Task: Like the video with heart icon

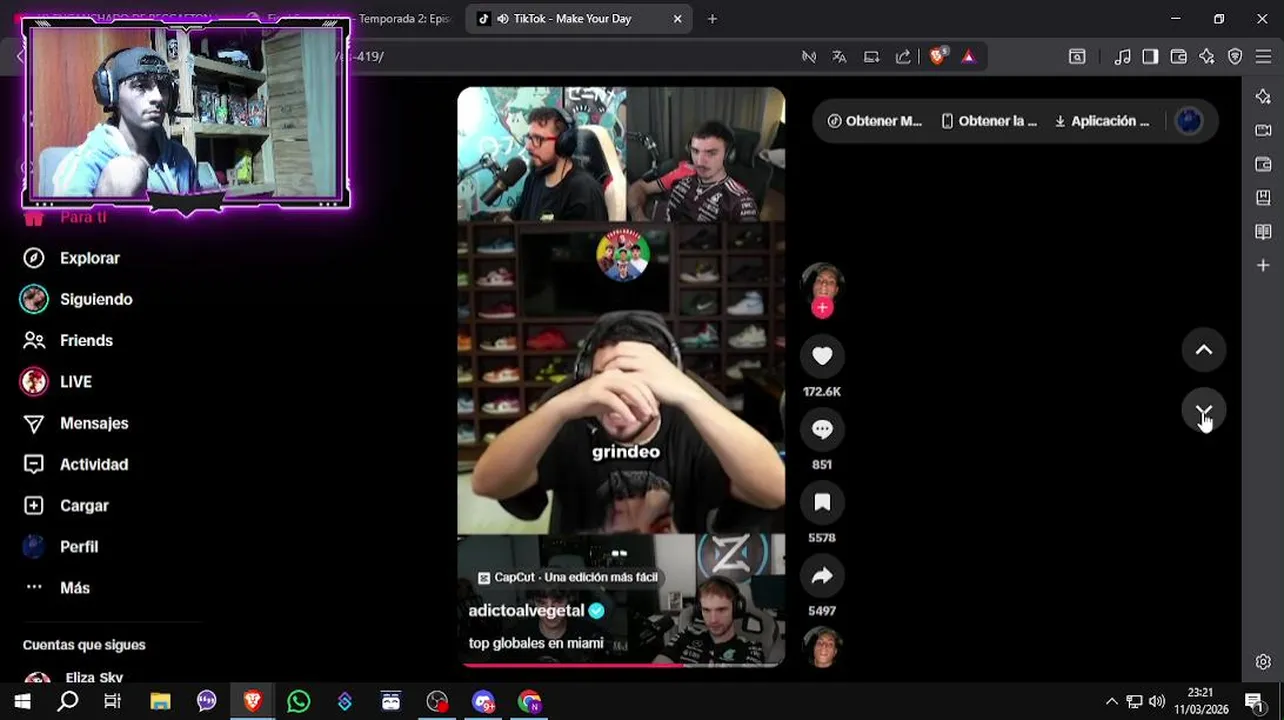Action: click(x=822, y=356)
